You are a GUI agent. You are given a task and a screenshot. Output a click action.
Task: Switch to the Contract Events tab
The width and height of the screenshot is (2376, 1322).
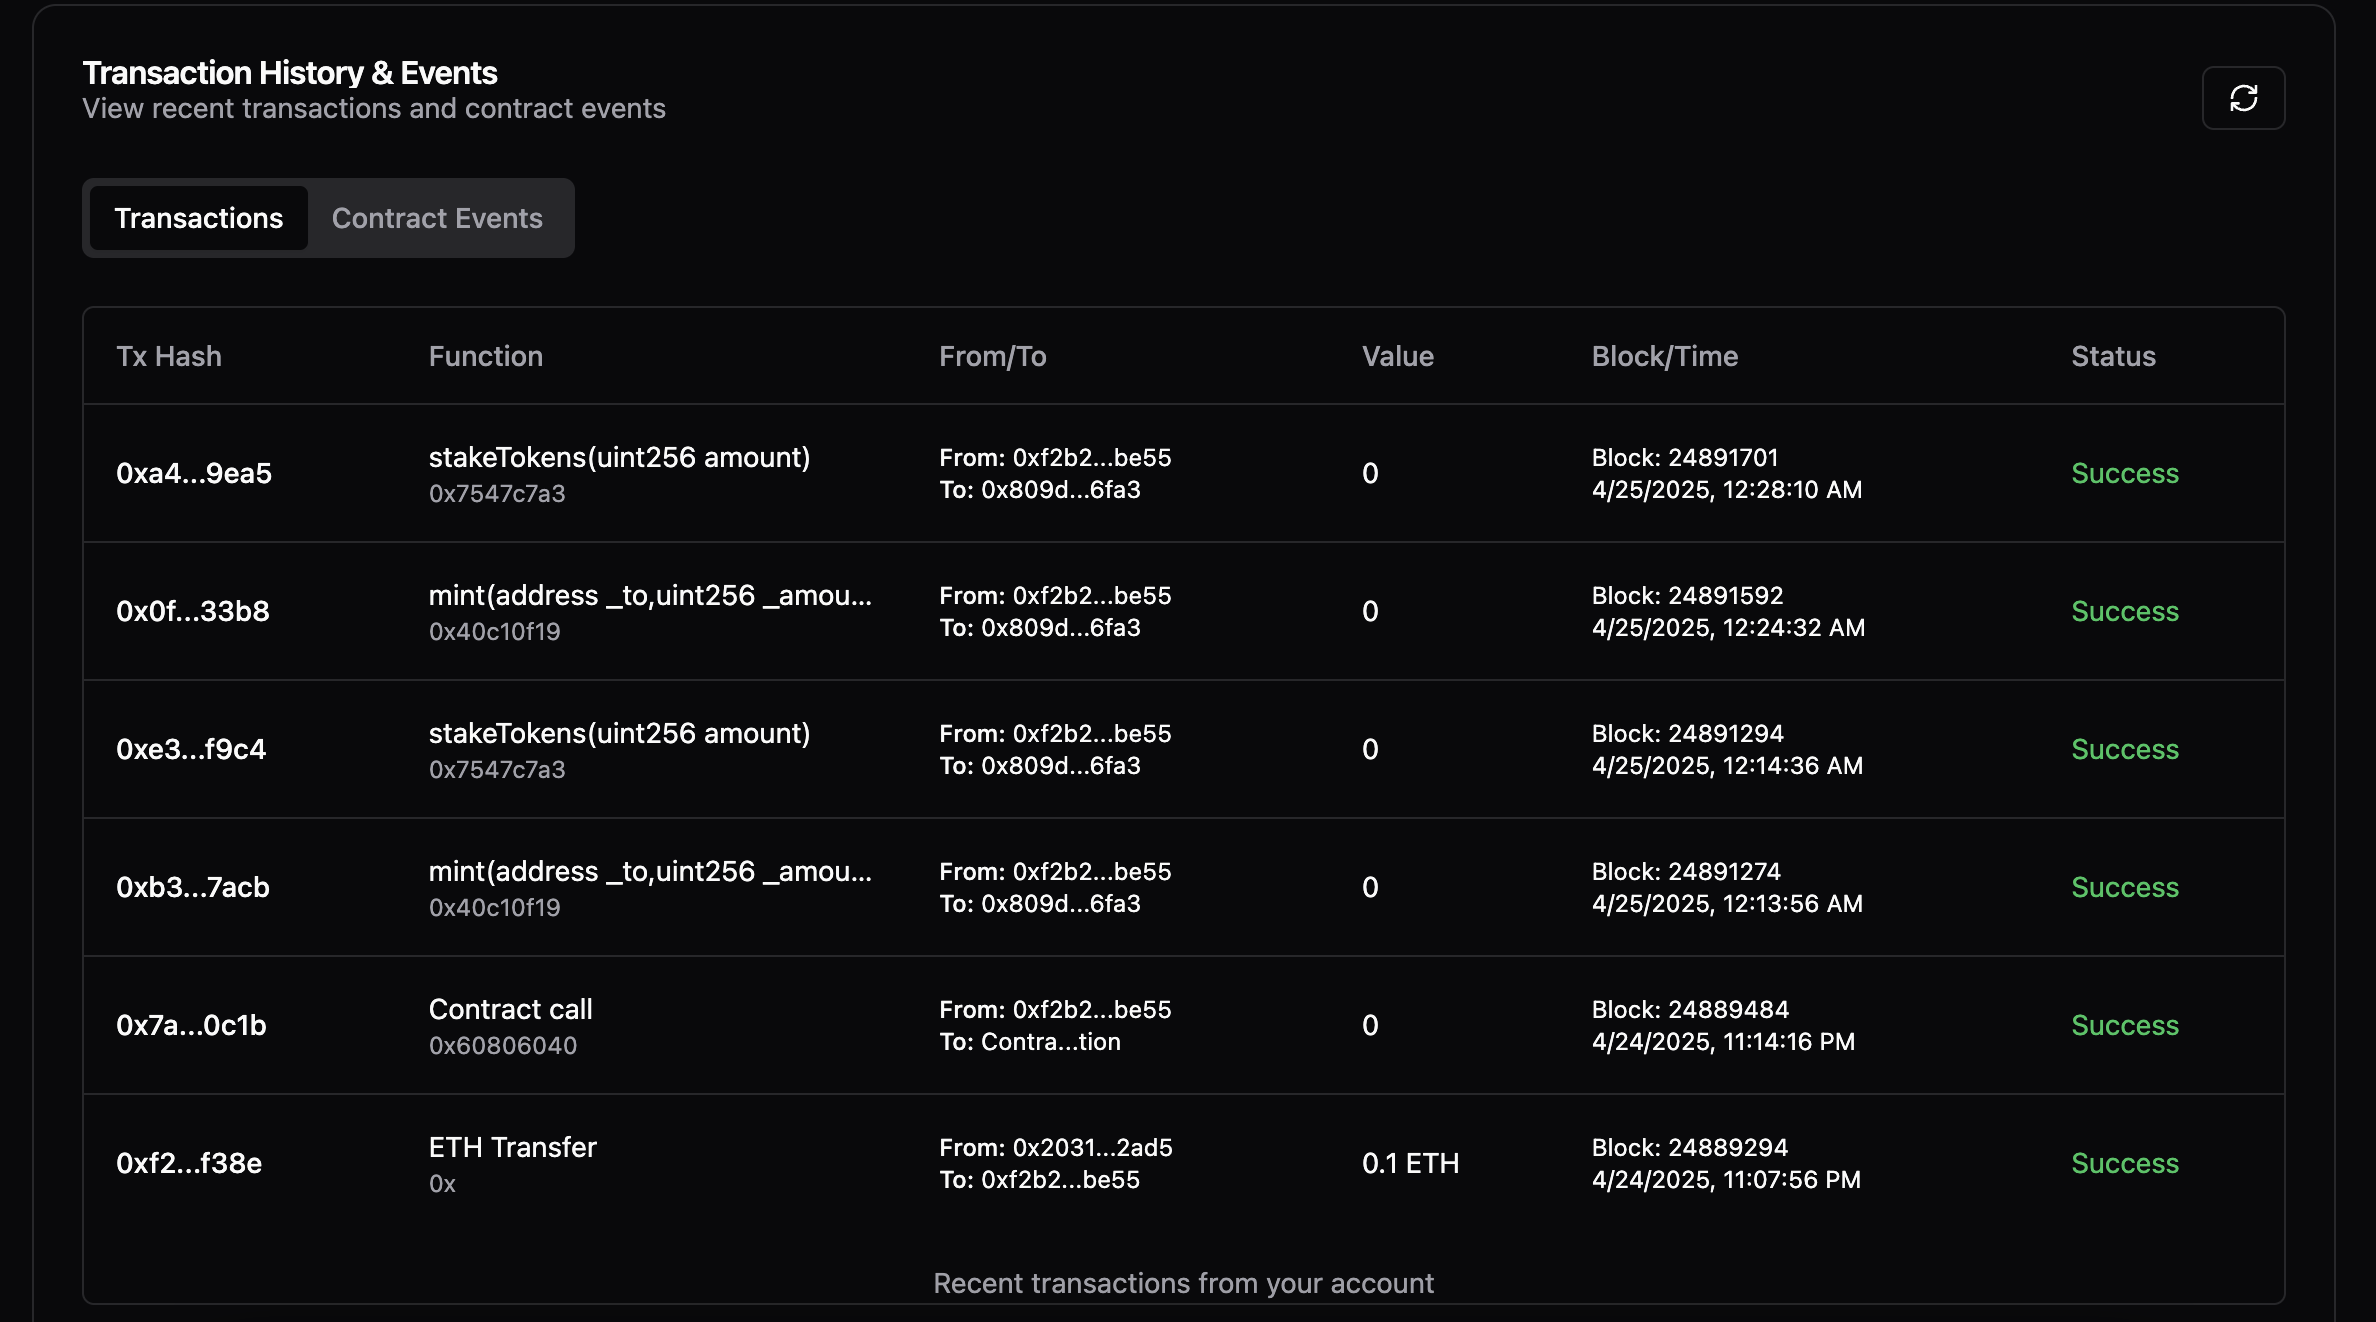(x=437, y=218)
